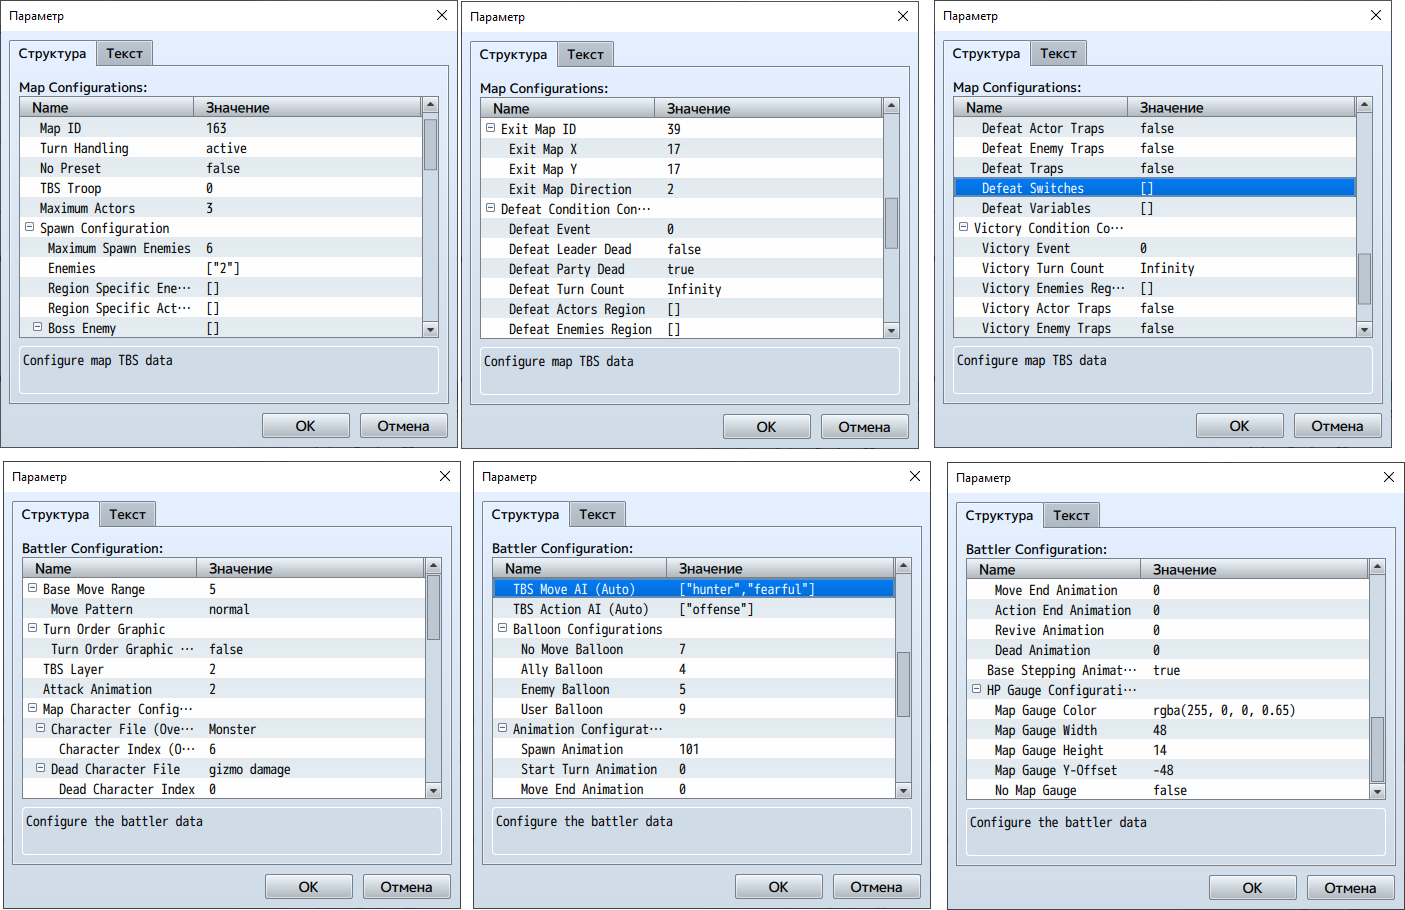This screenshot has height=910, width=1405.
Task: Collapse the Dead Character File node
Action: [40, 768]
